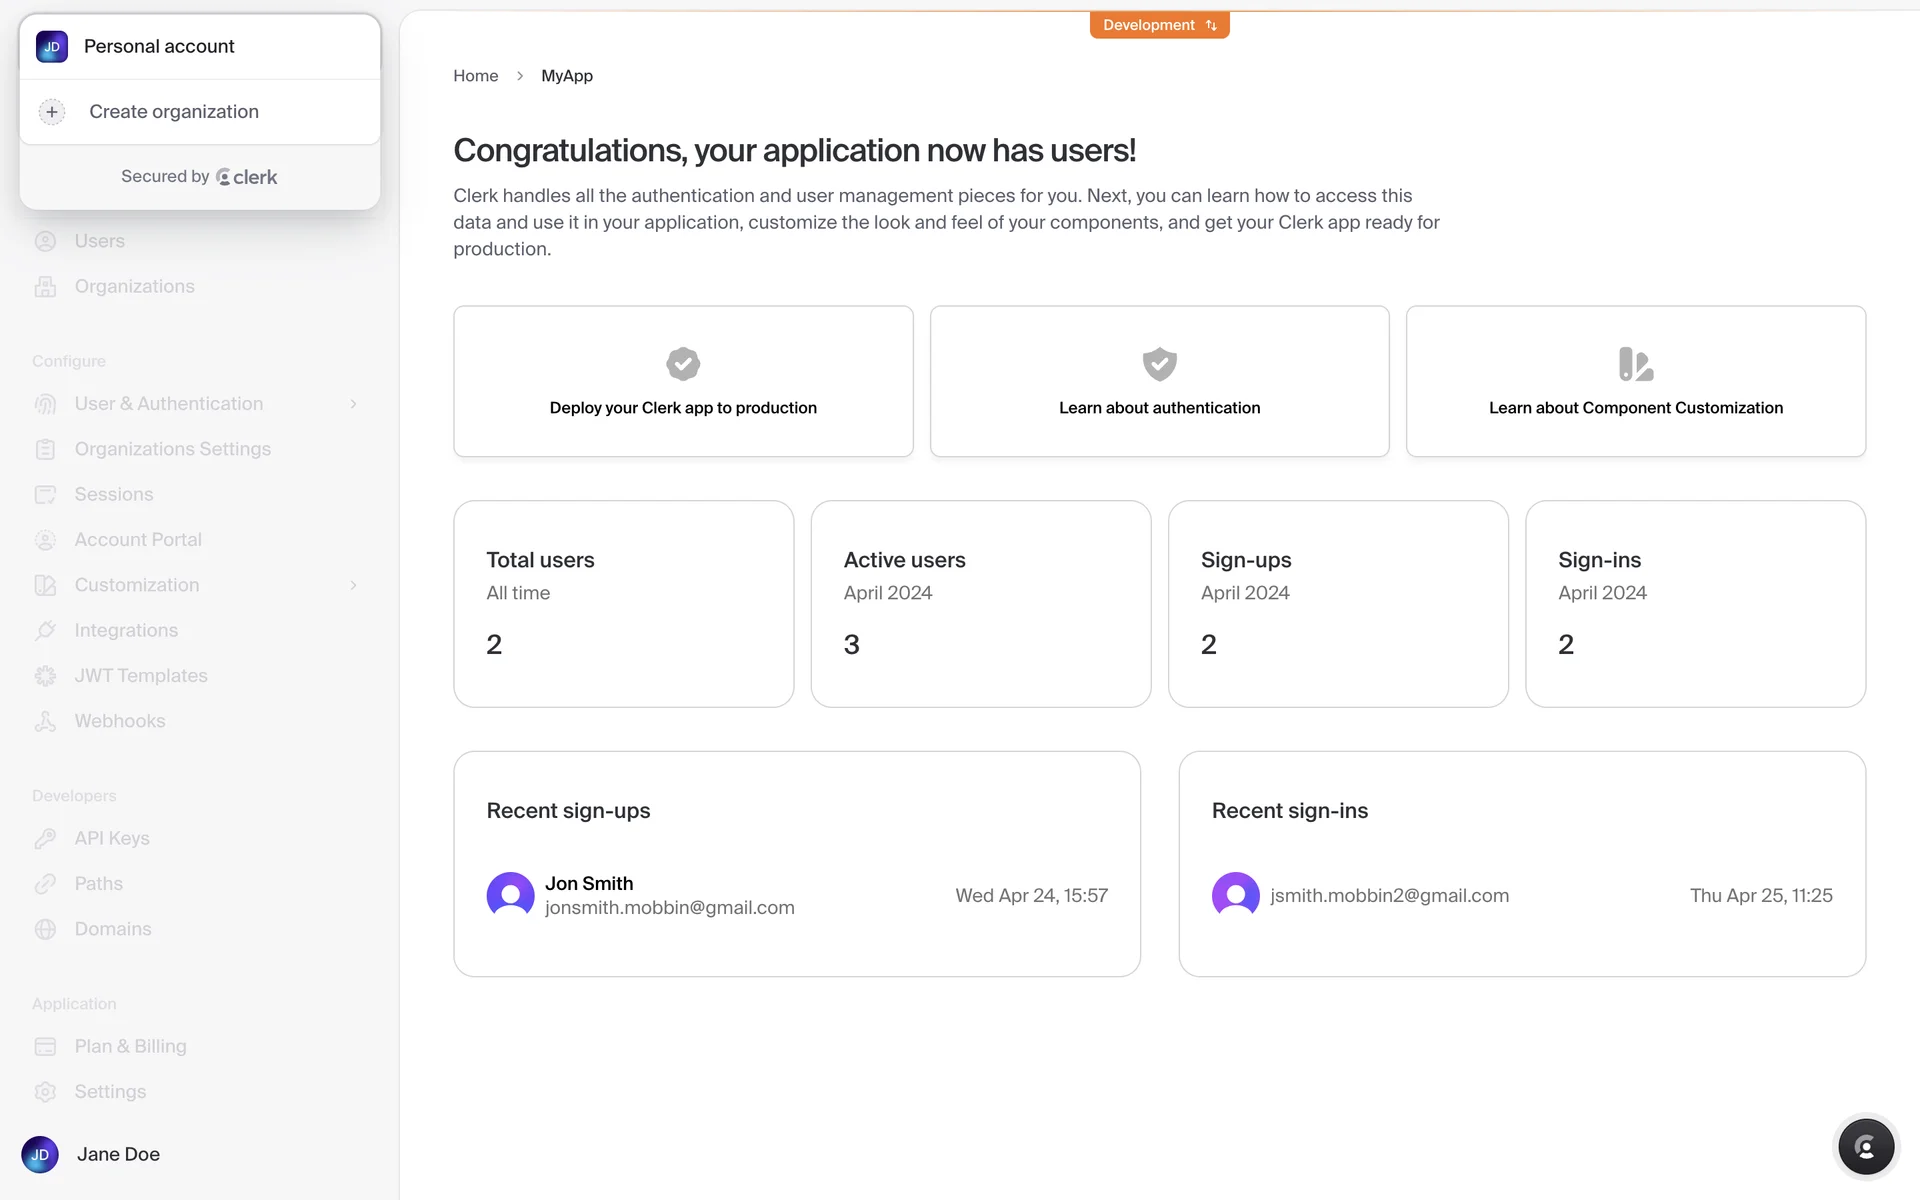Expand User & Authentication submenu chevron
The image size is (1920, 1200).
pyautogui.click(x=353, y=404)
